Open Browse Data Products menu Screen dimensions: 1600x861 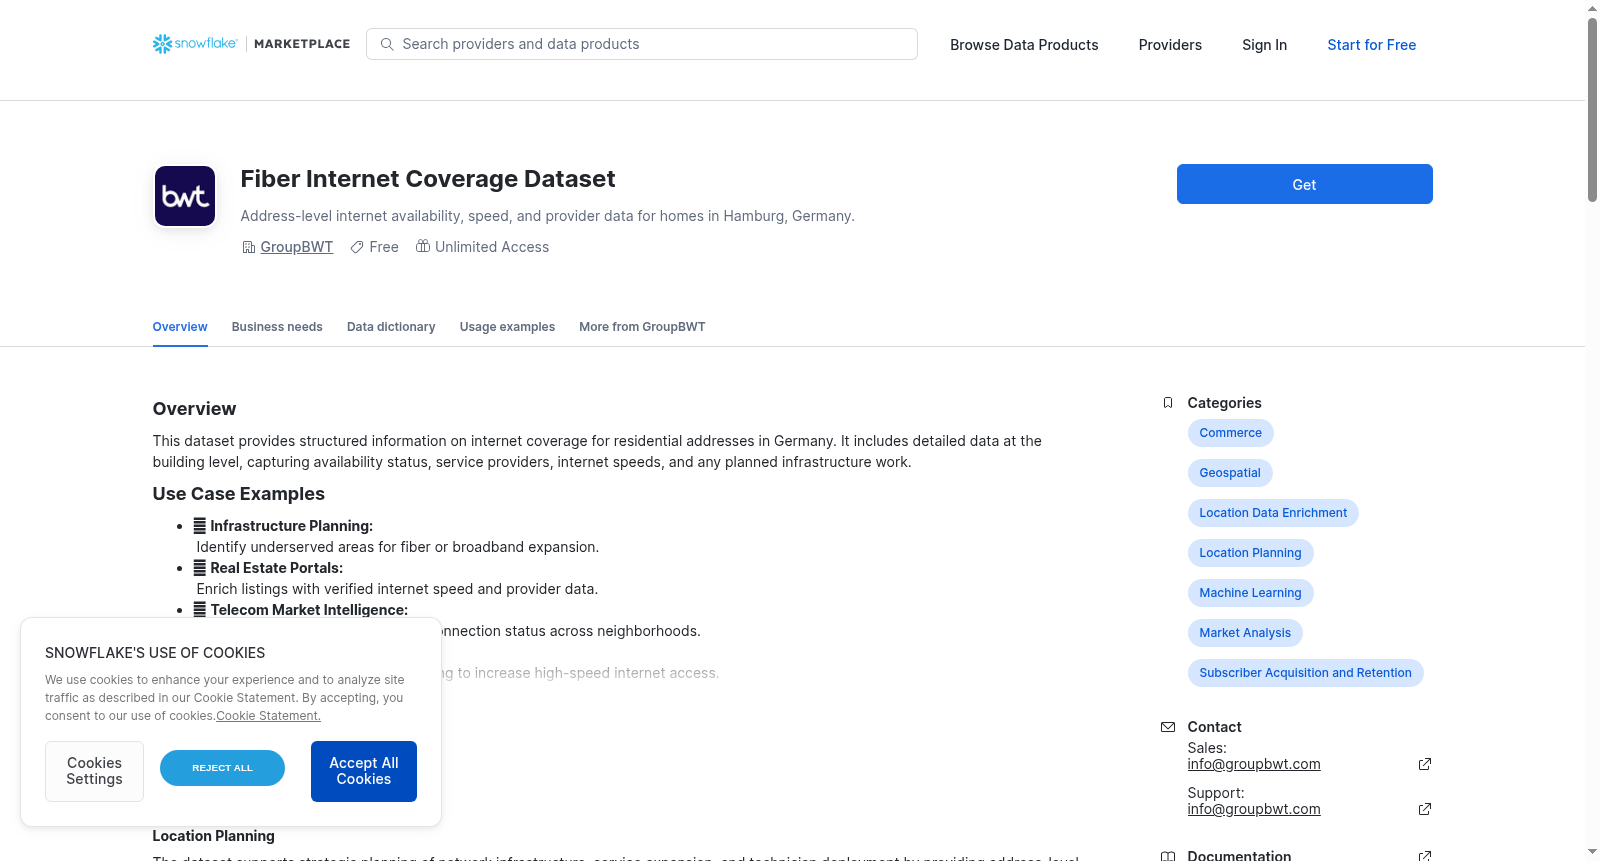[x=1024, y=45]
